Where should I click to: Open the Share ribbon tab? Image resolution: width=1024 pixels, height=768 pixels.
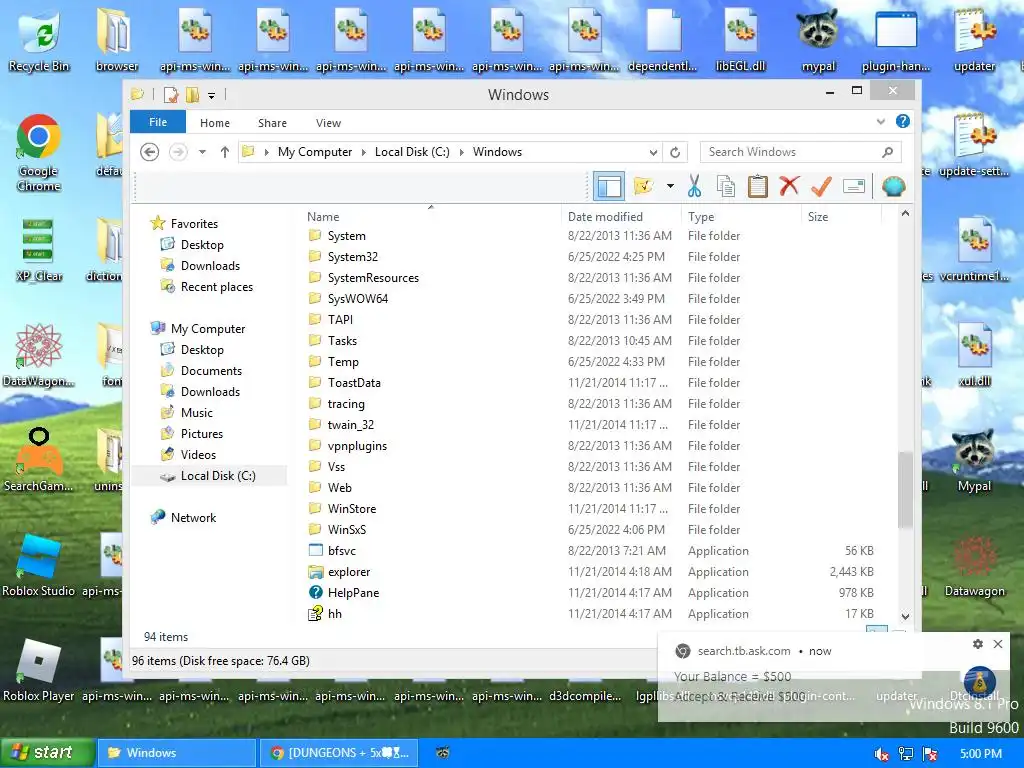(x=272, y=123)
